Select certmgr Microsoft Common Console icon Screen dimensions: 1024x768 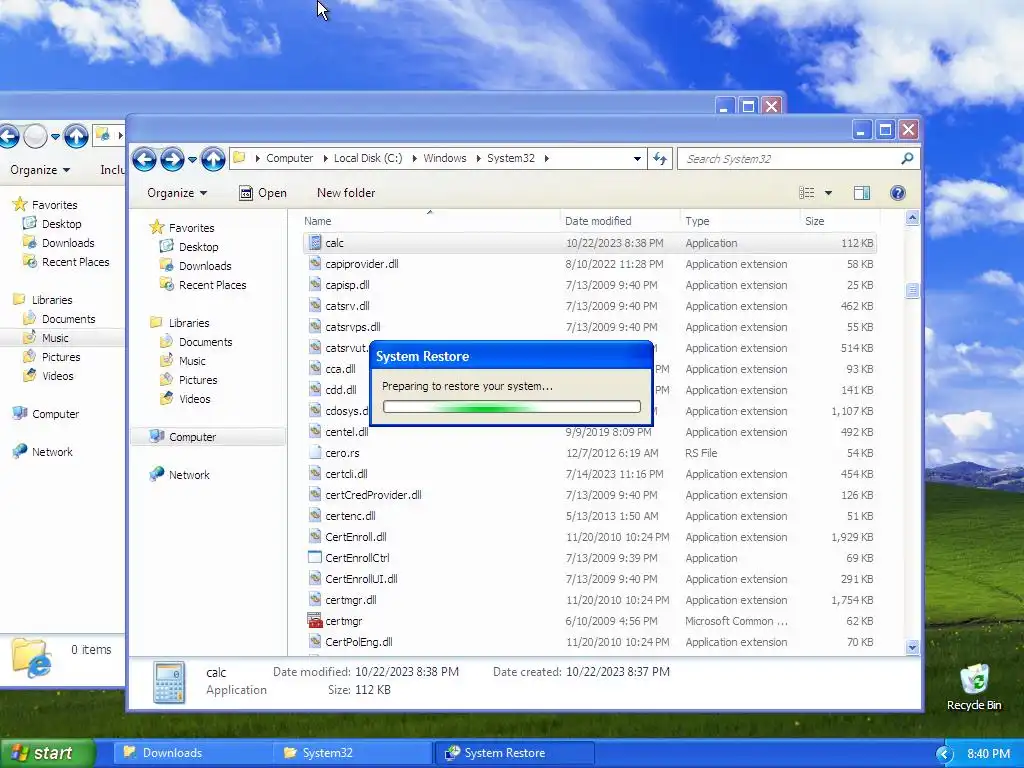pos(315,621)
